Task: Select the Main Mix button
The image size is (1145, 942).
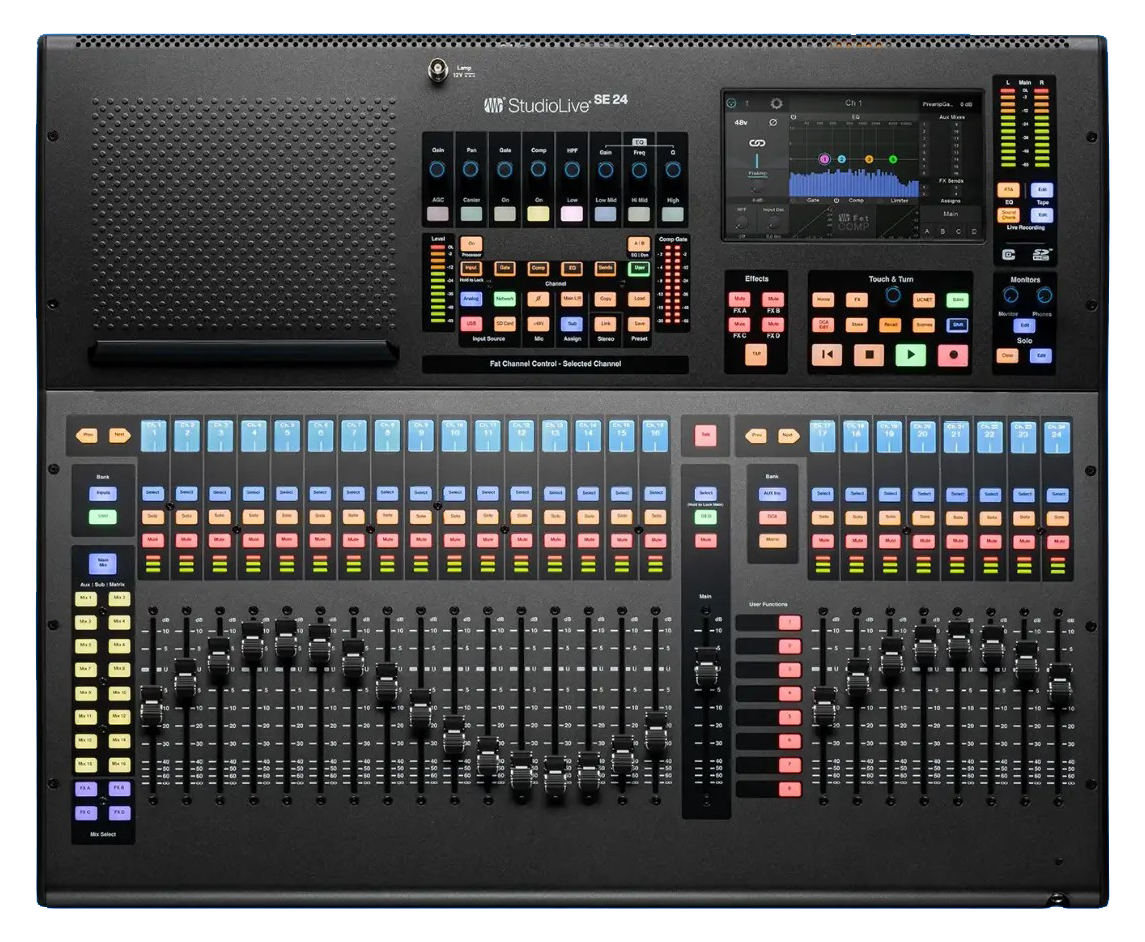Action: pyautogui.click(x=103, y=563)
